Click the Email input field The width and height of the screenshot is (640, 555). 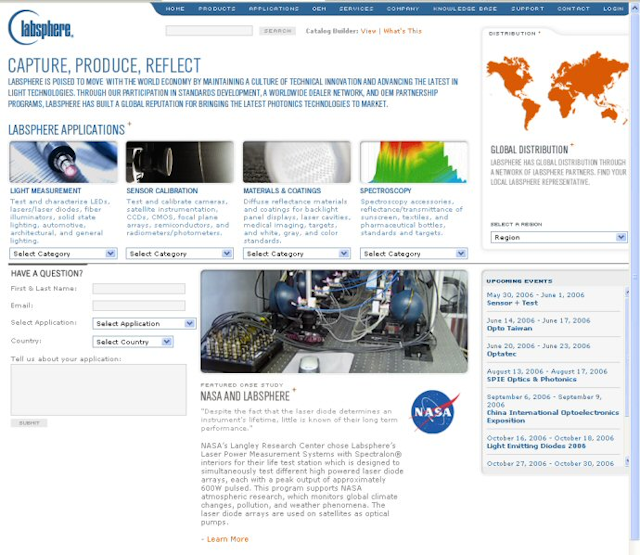pyautogui.click(x=139, y=306)
